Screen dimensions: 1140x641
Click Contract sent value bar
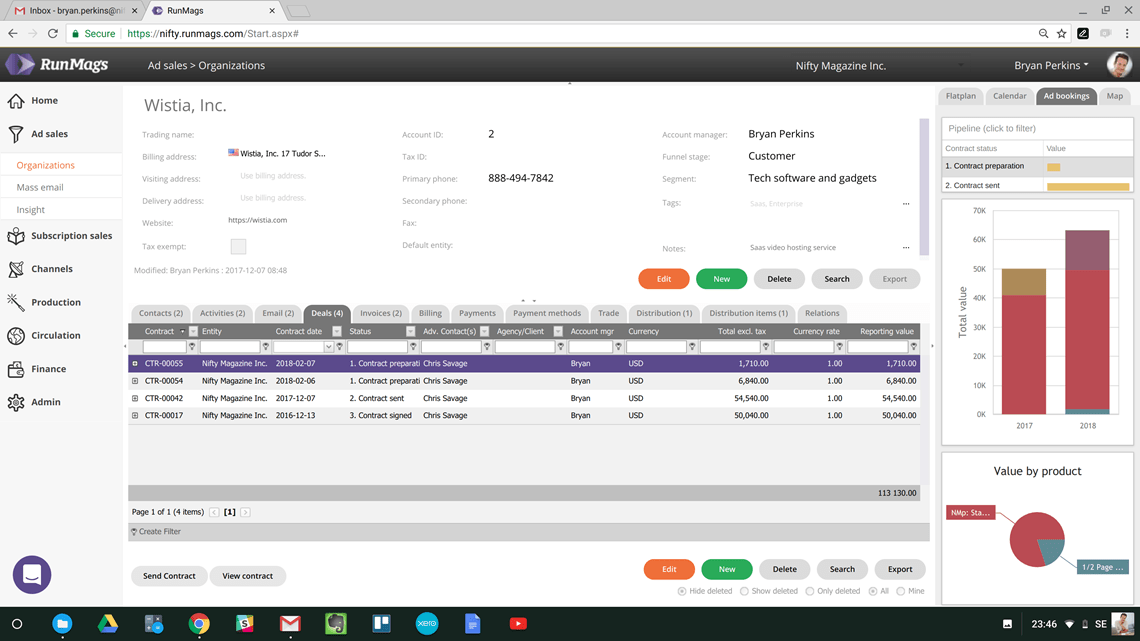(x=1088, y=186)
